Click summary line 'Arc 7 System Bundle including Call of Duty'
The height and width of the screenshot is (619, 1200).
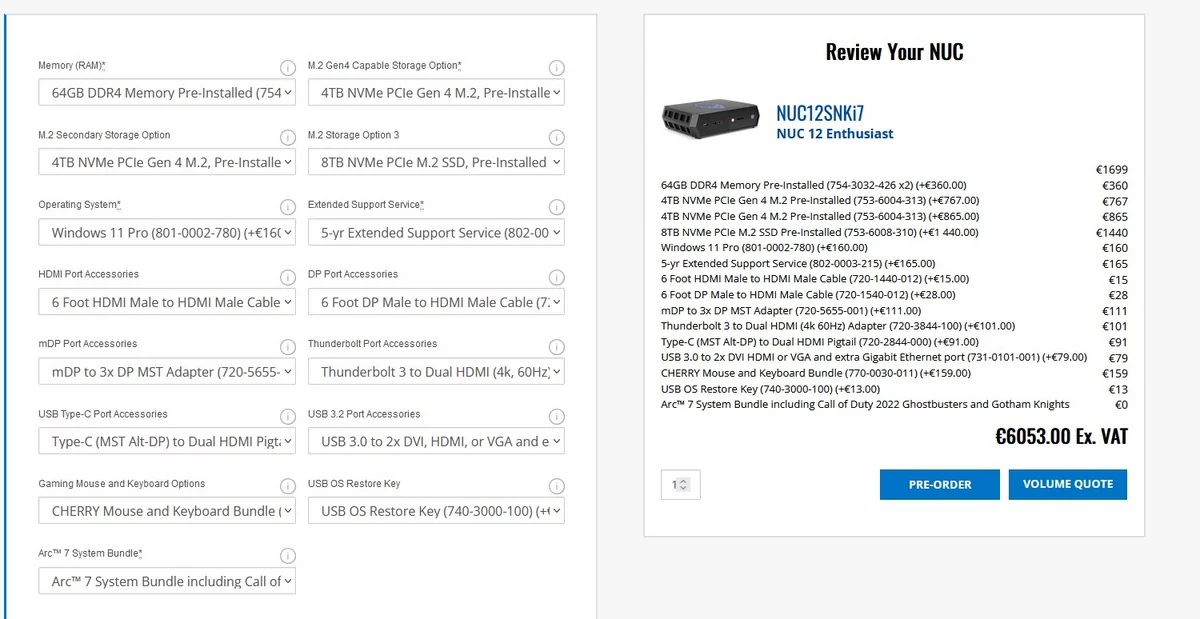(x=865, y=404)
